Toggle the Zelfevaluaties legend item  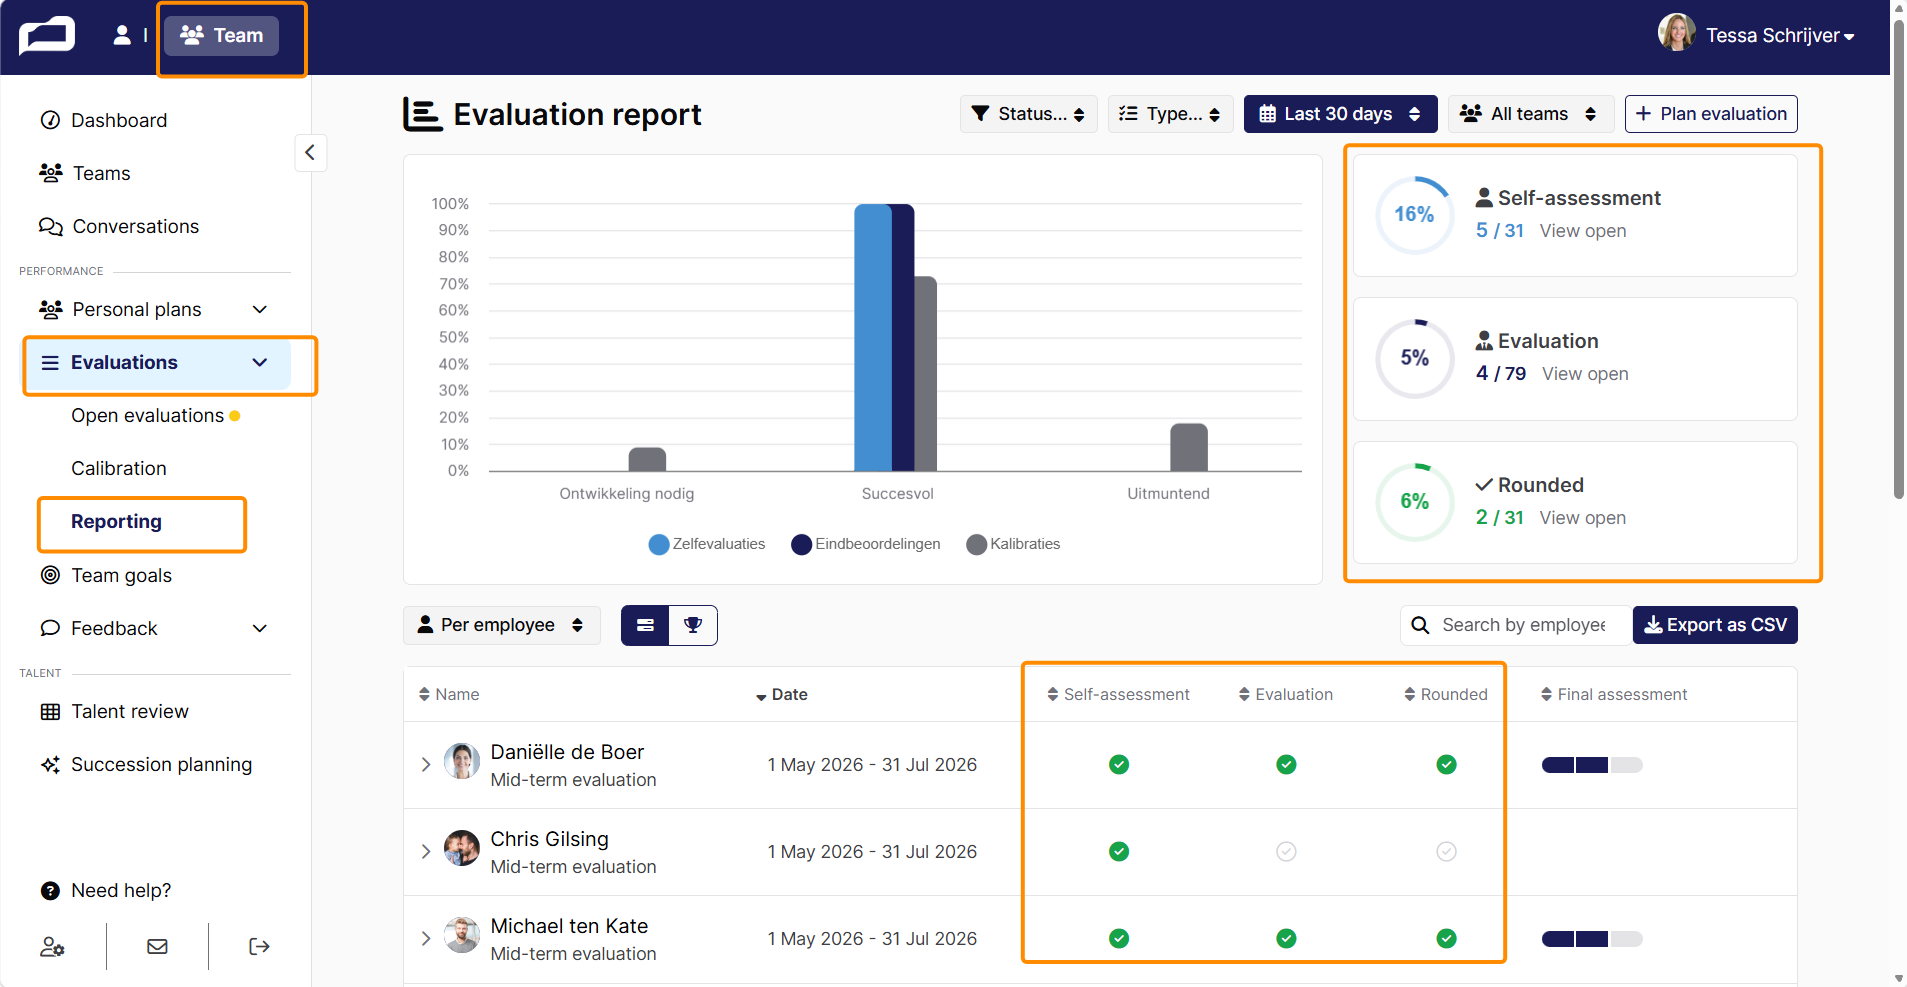coord(707,544)
